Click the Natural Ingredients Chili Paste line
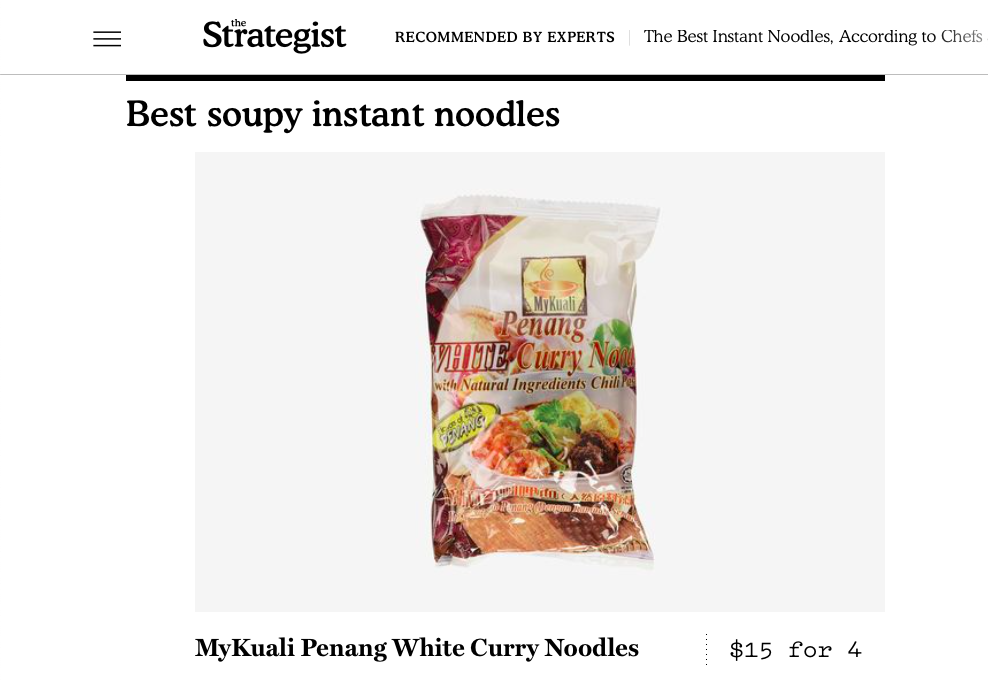The height and width of the screenshot is (682, 988). point(533,383)
